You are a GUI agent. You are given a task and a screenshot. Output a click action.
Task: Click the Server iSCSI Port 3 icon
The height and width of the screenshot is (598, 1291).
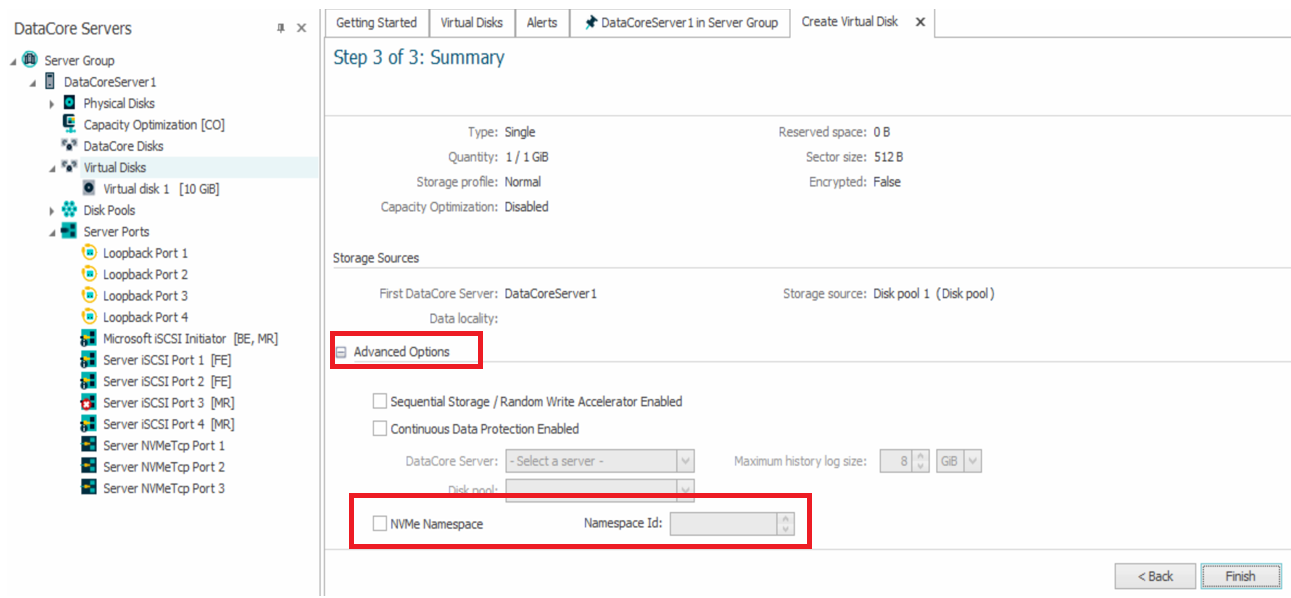click(89, 402)
